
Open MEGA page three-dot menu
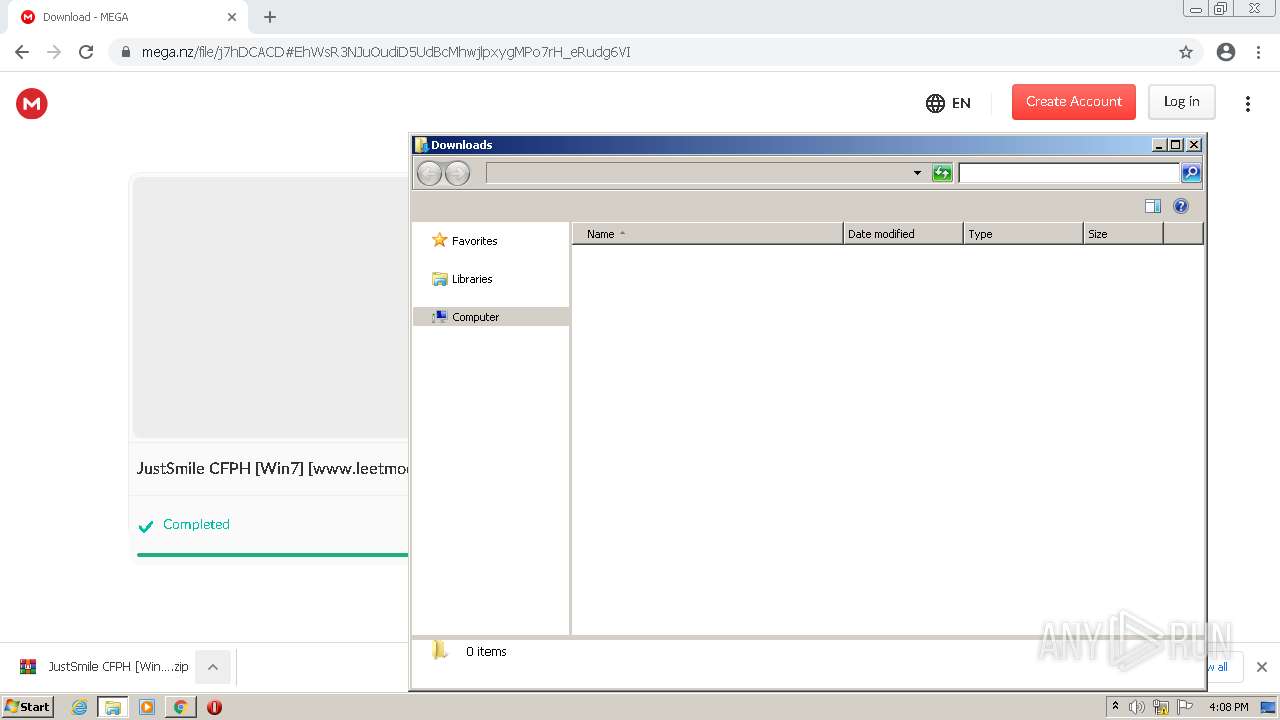click(1248, 103)
